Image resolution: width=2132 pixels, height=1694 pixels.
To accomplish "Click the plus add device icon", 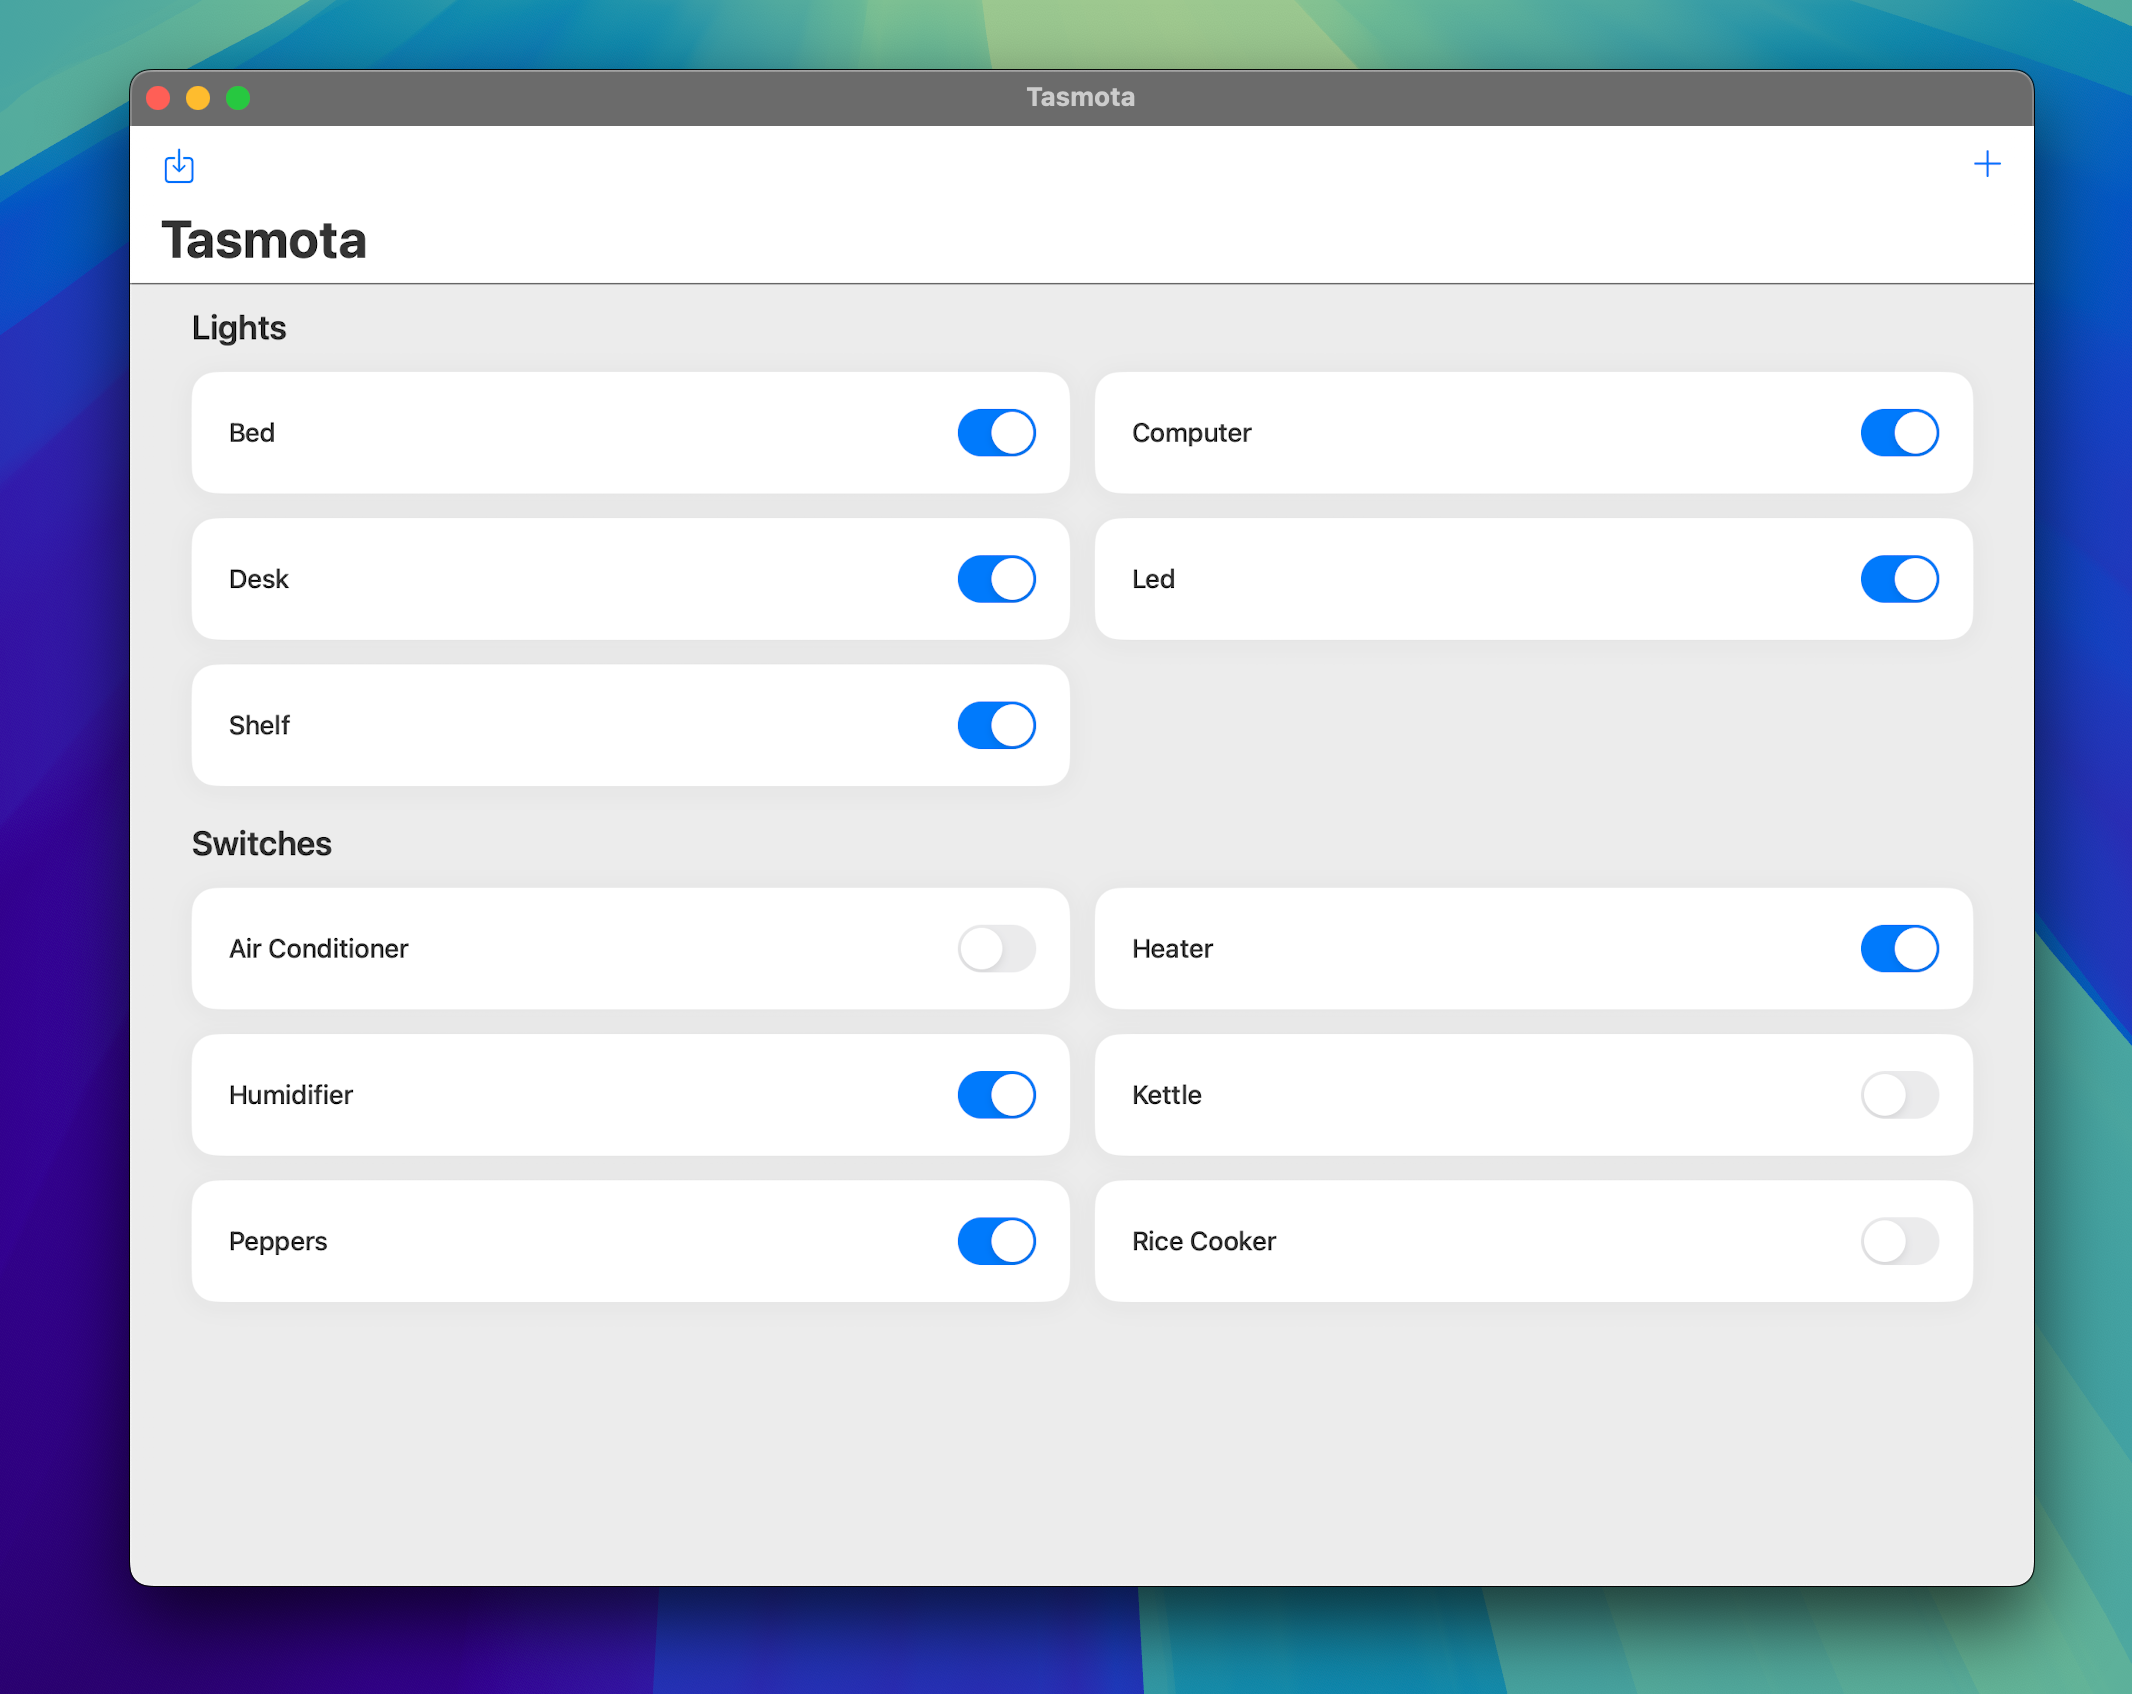I will point(1986,164).
